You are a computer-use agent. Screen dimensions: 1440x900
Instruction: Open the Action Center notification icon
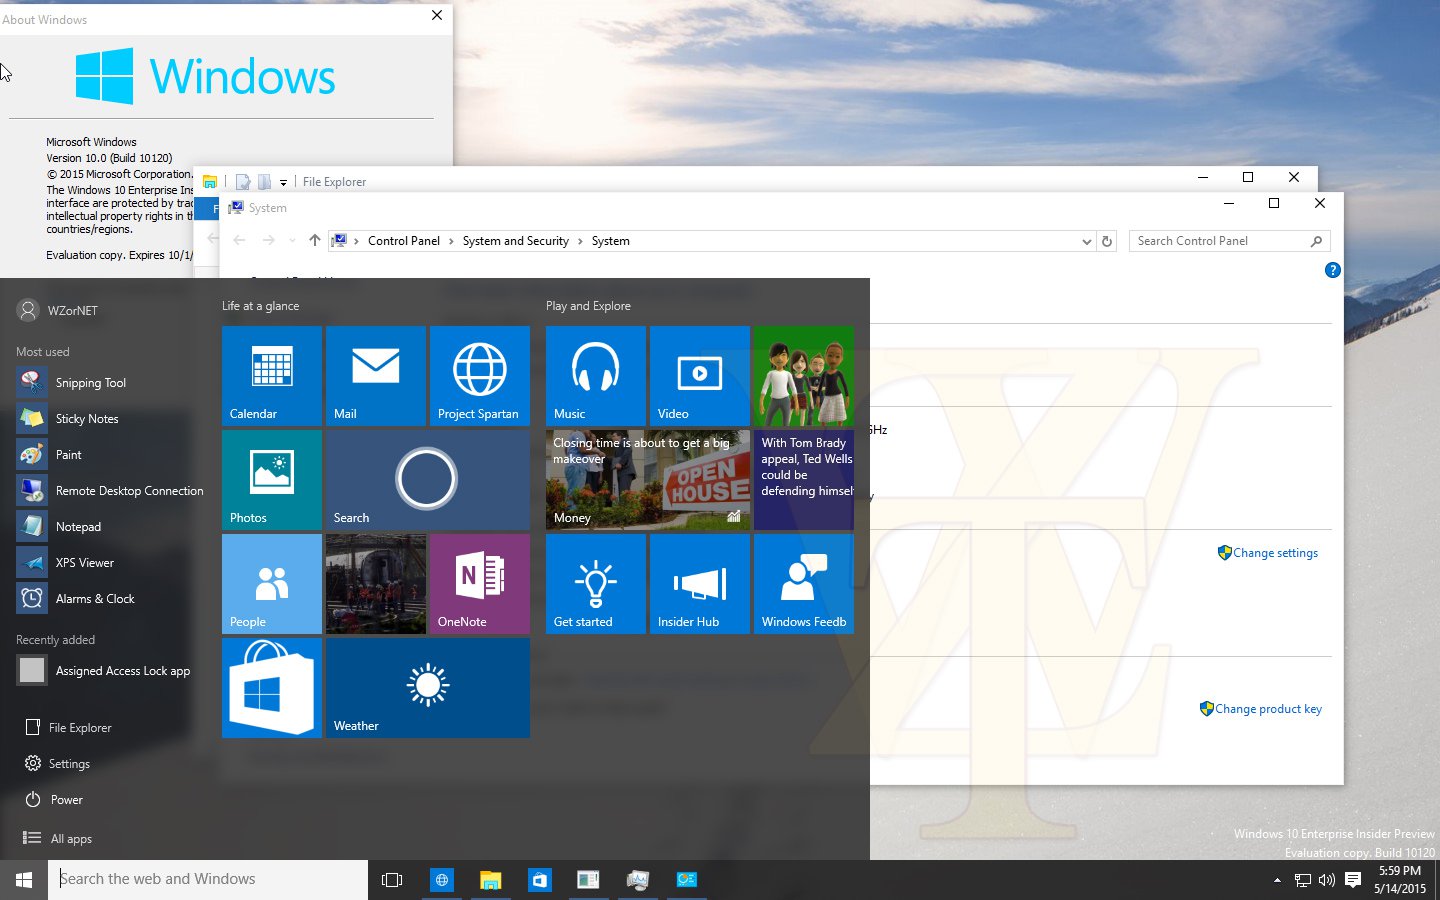1353,880
